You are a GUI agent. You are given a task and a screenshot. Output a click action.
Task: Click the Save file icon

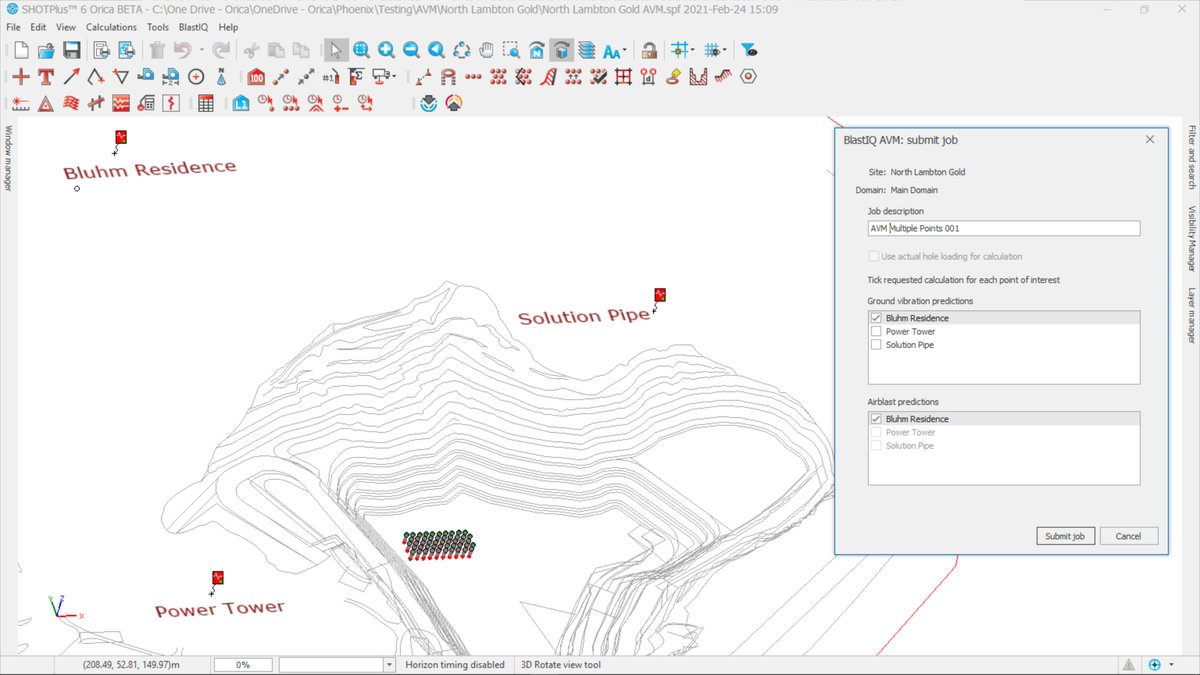click(73, 49)
